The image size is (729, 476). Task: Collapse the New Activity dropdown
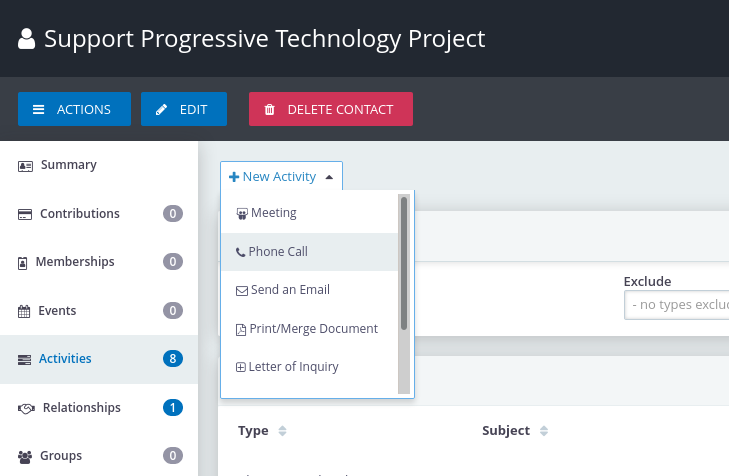(281, 176)
